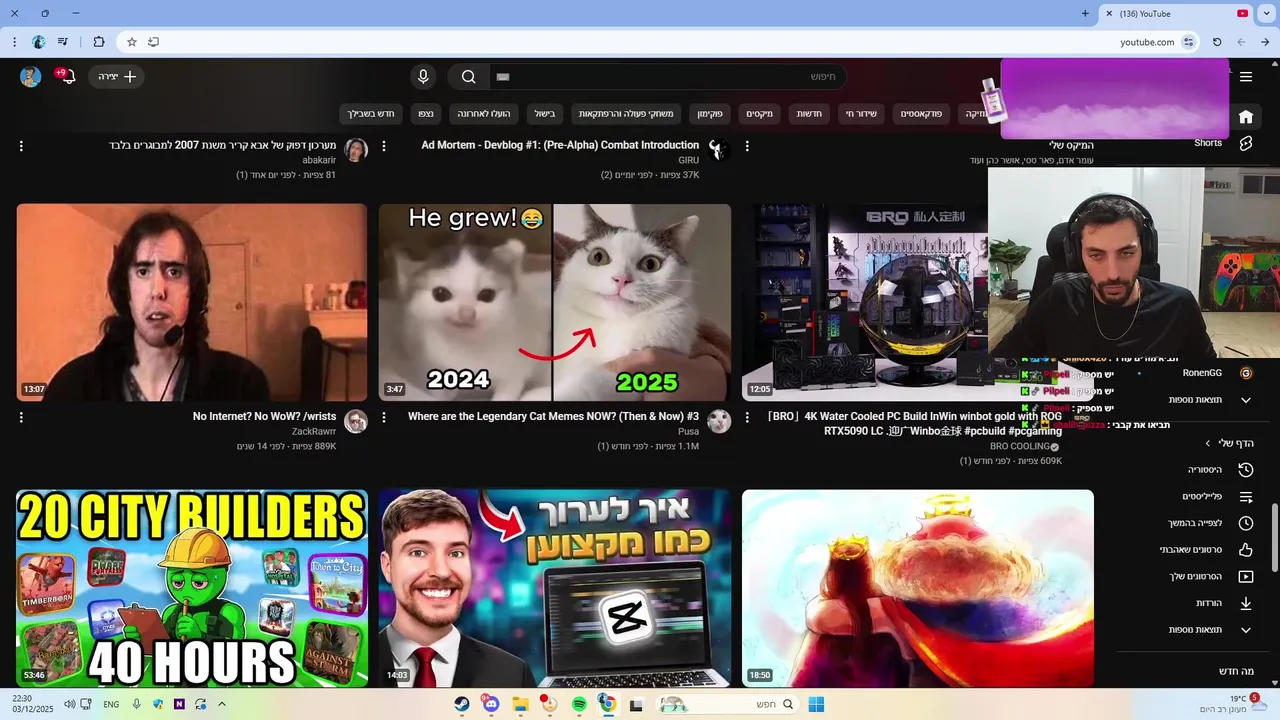Select the פודקאסטים filter chip
Image resolution: width=1280 pixels, height=720 pixels.
[x=921, y=114]
